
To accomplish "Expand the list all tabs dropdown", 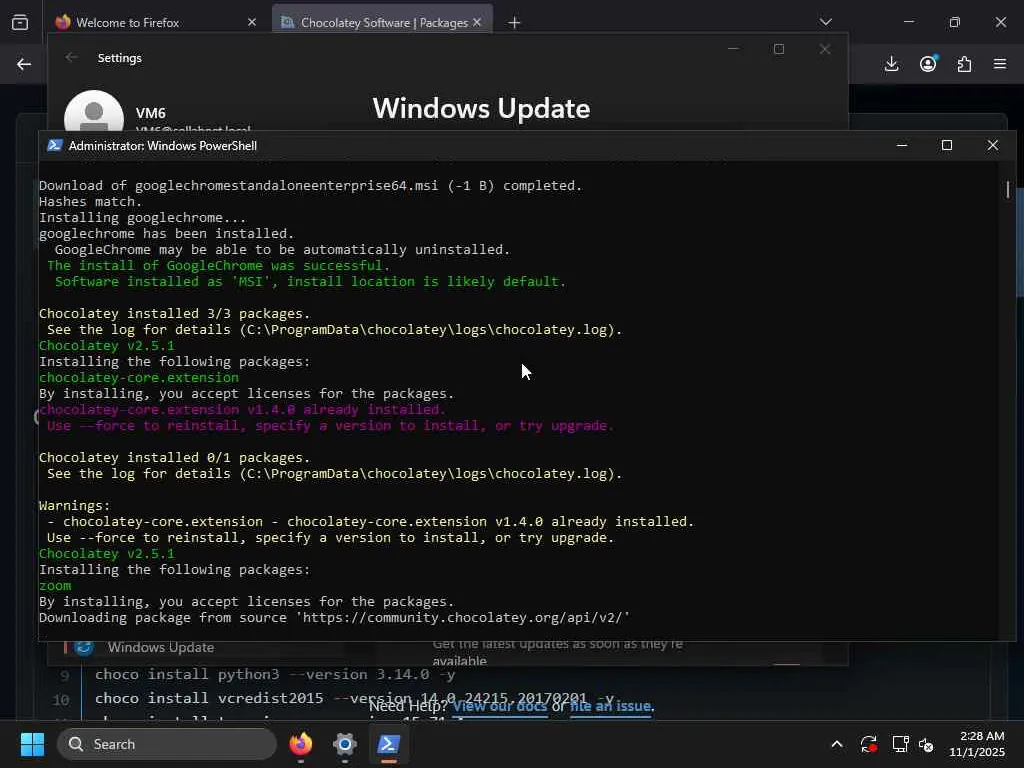I will tap(825, 22).
